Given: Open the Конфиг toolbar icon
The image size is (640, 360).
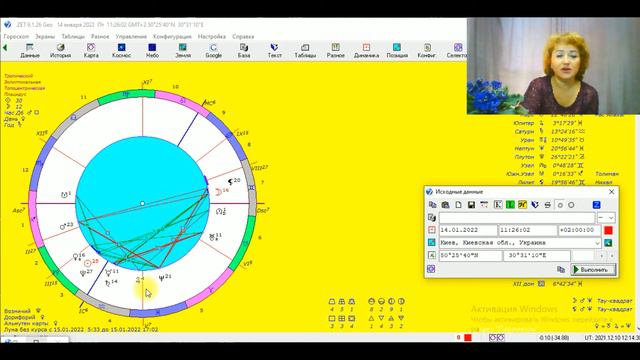Looking at the screenshot, I should pos(427,51).
